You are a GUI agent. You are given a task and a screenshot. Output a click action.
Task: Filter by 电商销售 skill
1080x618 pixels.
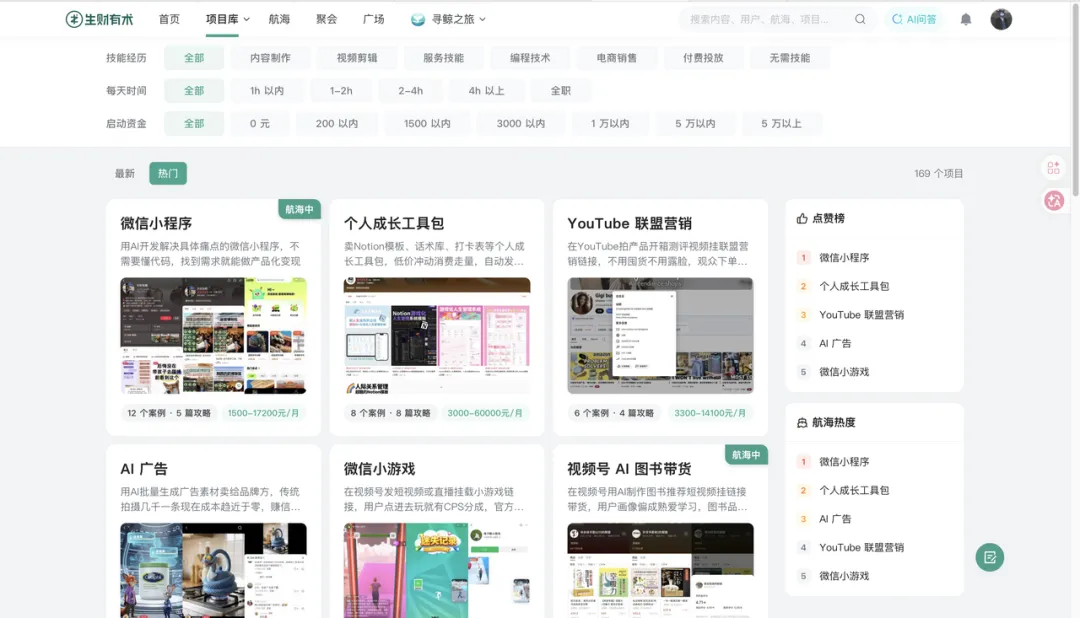616,58
